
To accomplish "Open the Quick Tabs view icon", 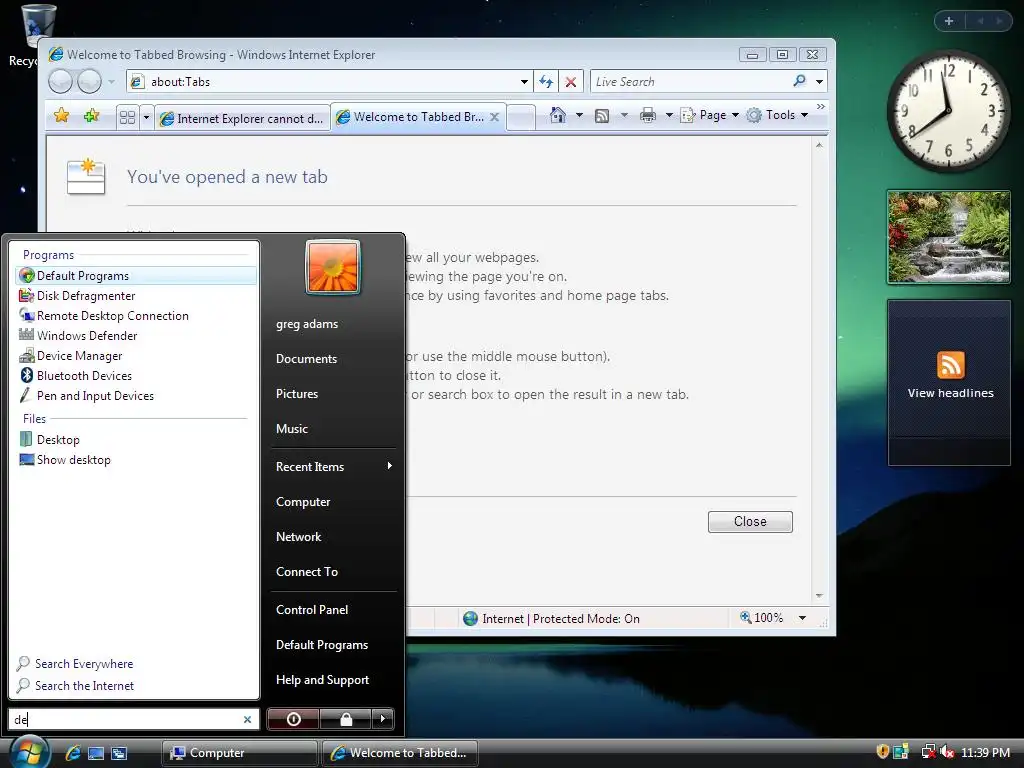I will [127, 118].
